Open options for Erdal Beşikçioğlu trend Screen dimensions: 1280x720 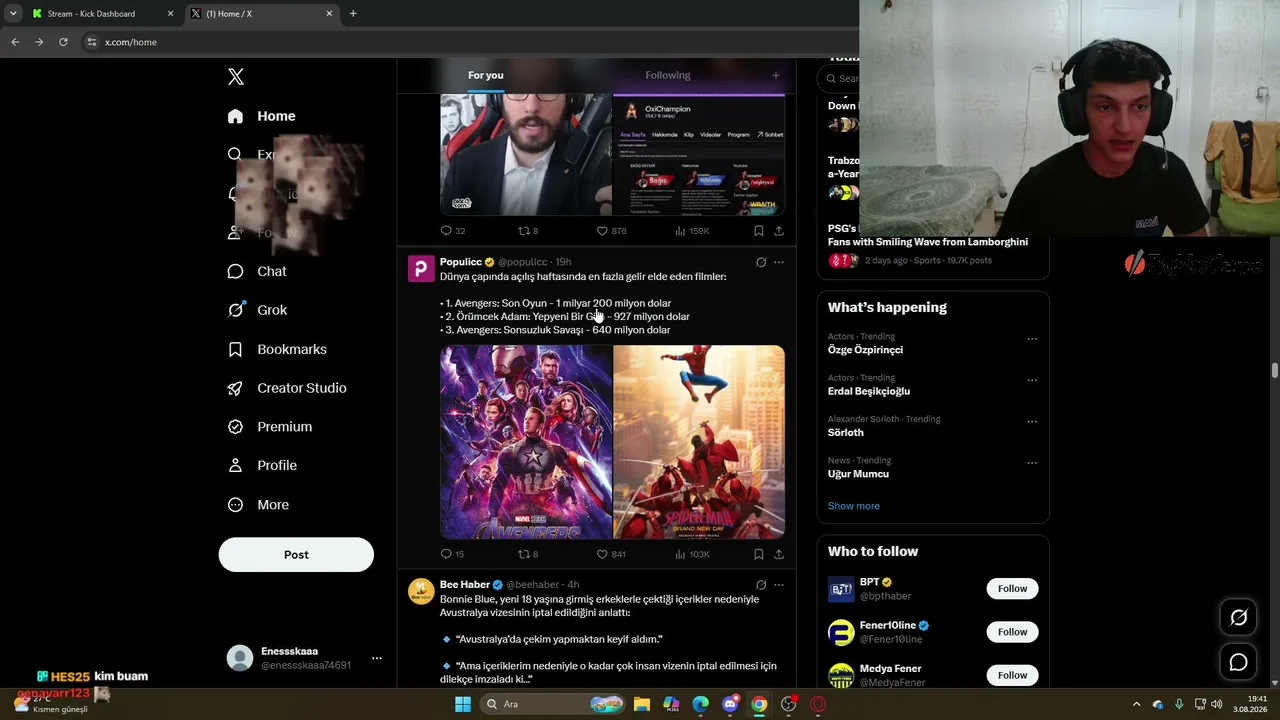pos(1032,380)
